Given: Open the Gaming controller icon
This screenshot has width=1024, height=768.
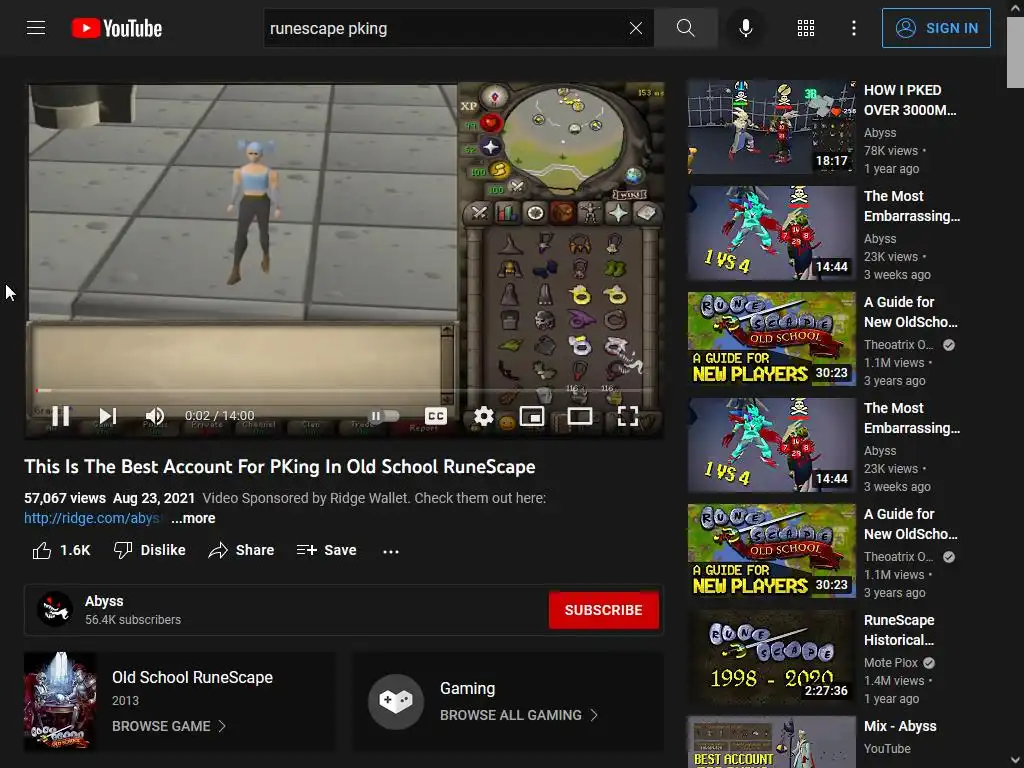Looking at the screenshot, I should tap(396, 701).
